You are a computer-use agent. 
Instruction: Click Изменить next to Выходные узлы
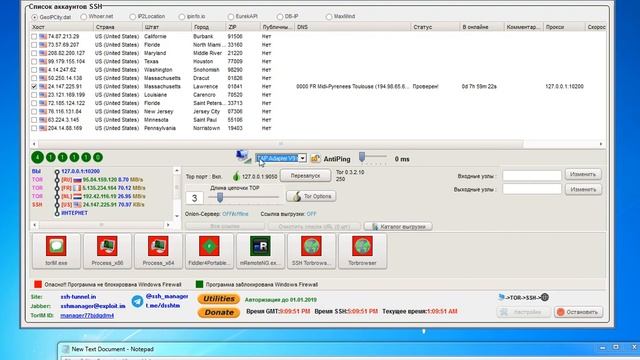(583, 189)
